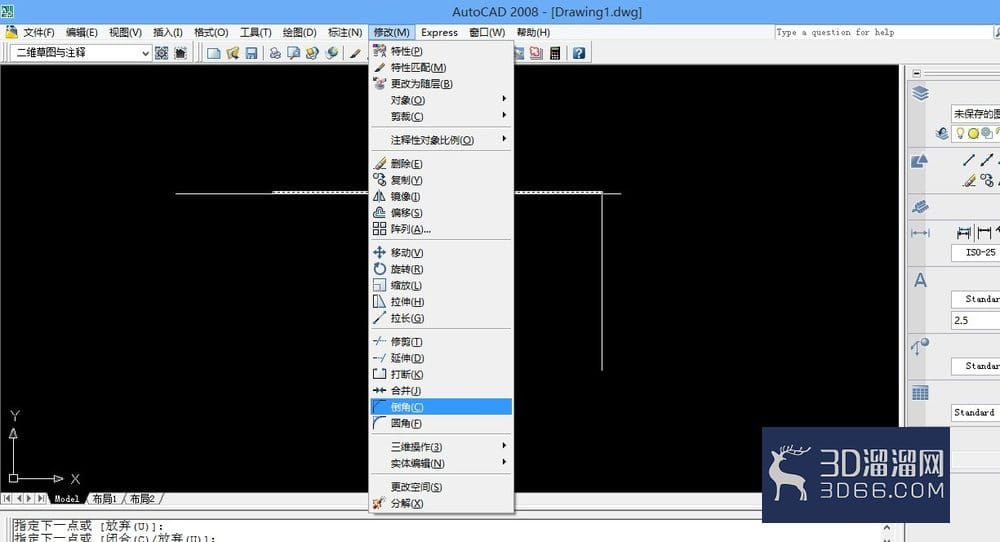This screenshot has width=1000, height=542.
Task: Click the 2D Draw panel icon
Action: [x=920, y=161]
